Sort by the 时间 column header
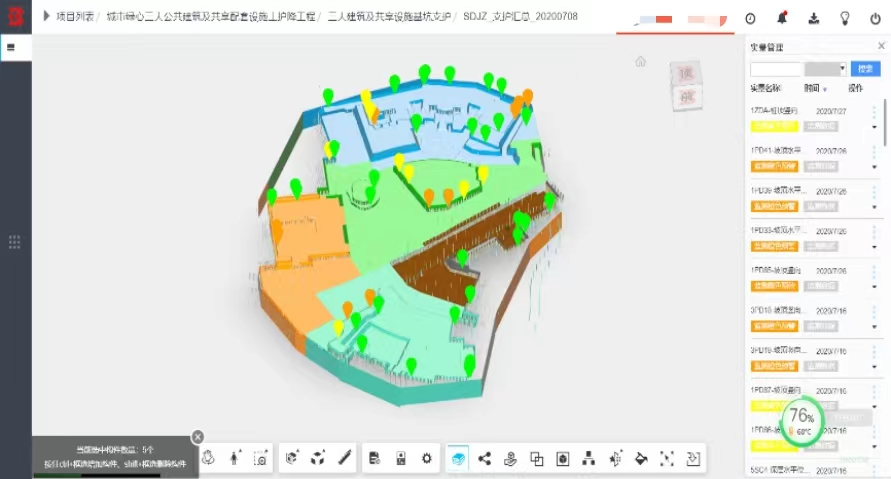891x479 pixels. pyautogui.click(x=812, y=88)
